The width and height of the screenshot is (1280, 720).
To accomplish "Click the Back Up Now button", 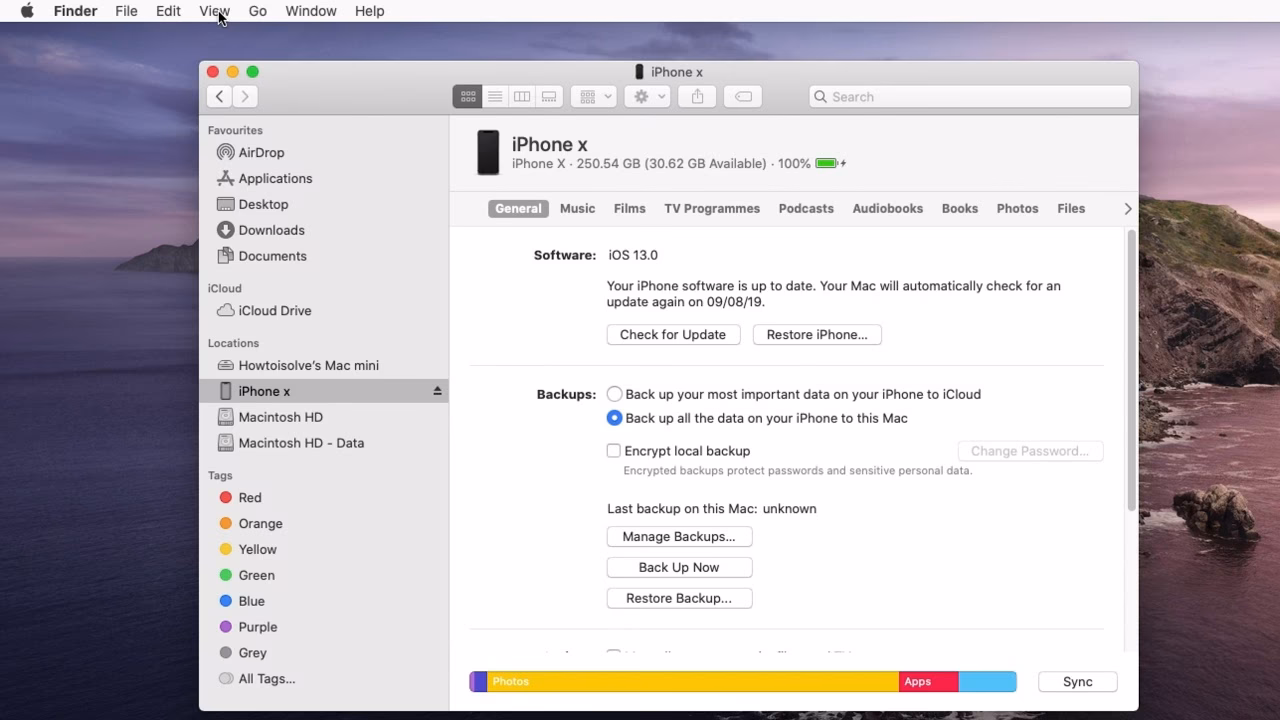I will pos(679,567).
